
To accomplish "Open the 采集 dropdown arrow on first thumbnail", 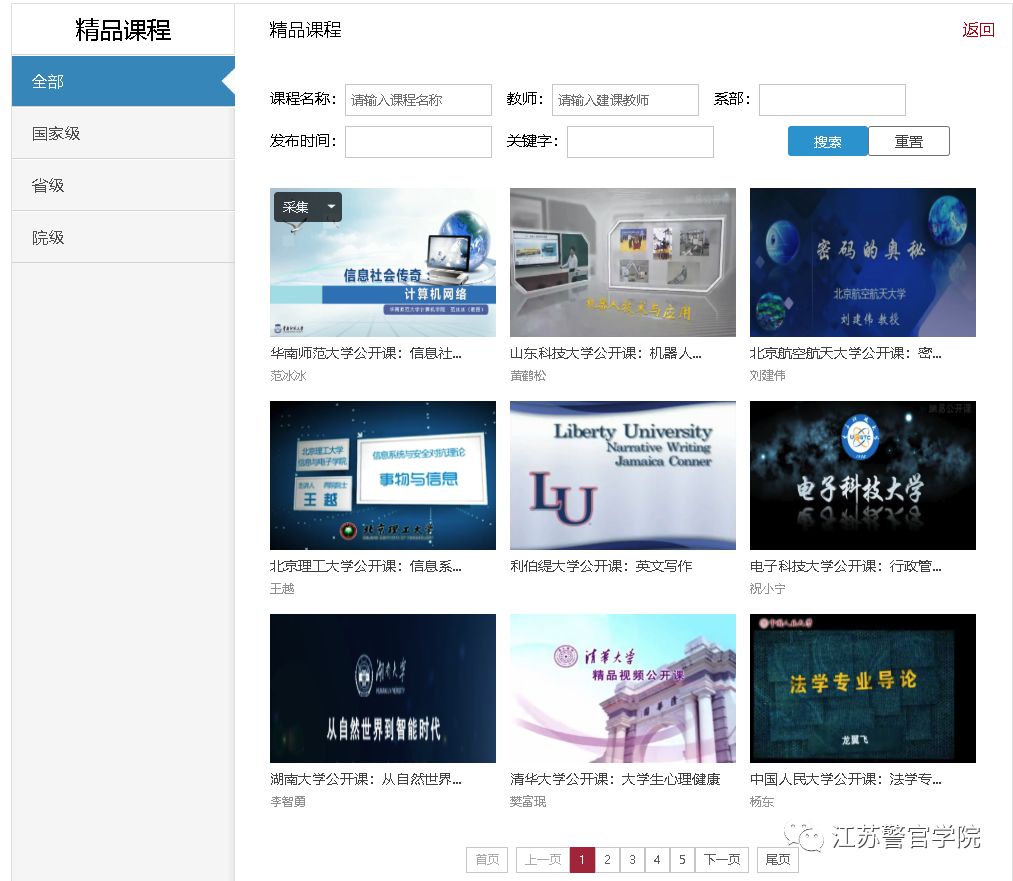I will pyautogui.click(x=331, y=207).
